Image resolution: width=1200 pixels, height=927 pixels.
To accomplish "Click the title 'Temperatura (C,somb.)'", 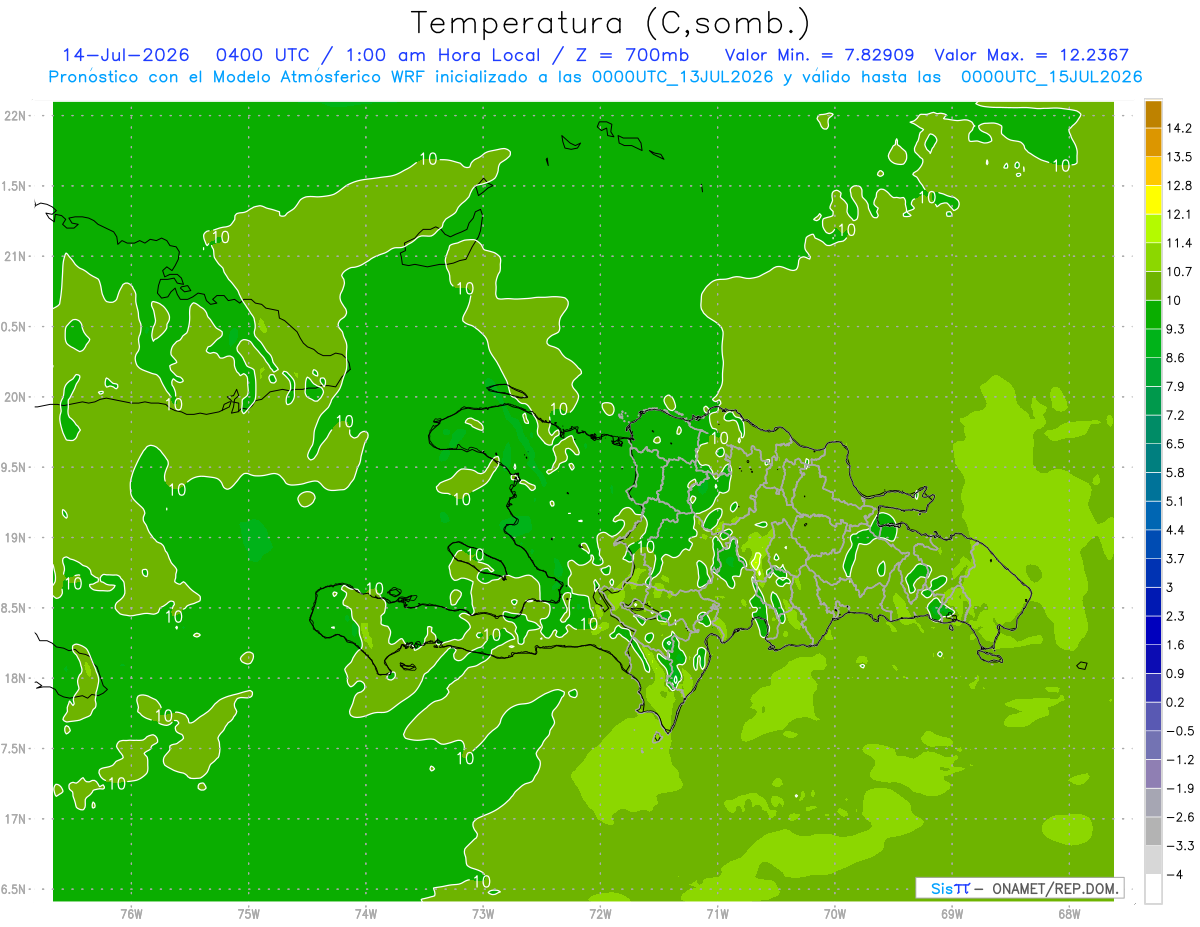I will (611, 23).
